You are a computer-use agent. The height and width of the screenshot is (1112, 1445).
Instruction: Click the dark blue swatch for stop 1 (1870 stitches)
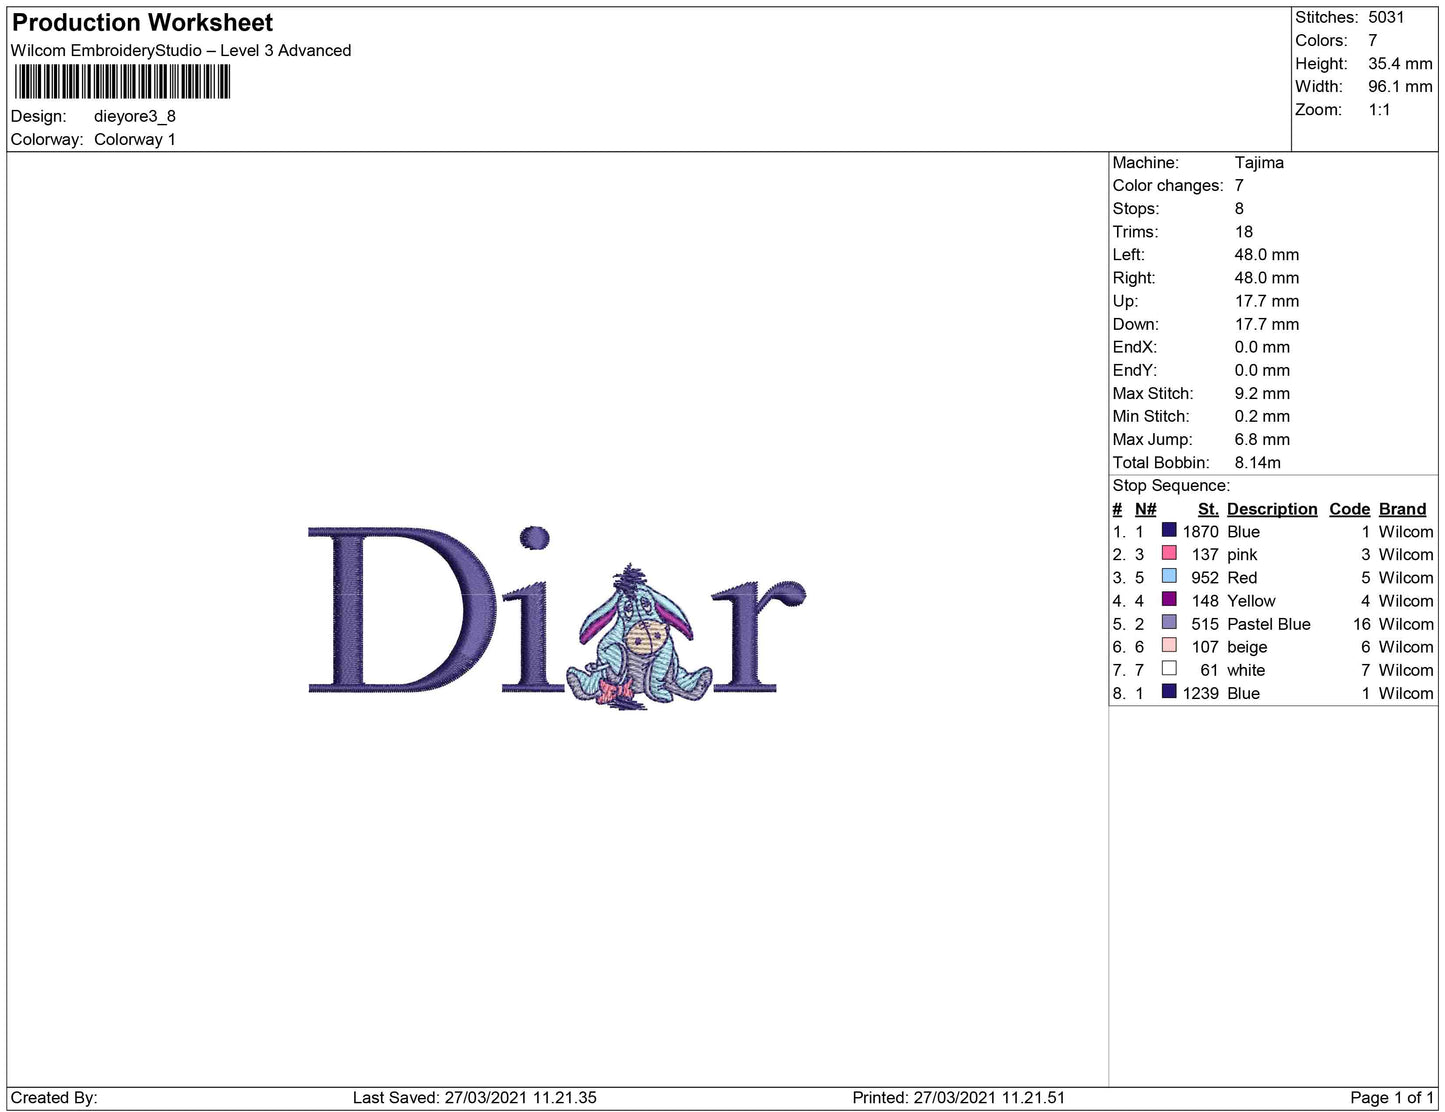1168,530
